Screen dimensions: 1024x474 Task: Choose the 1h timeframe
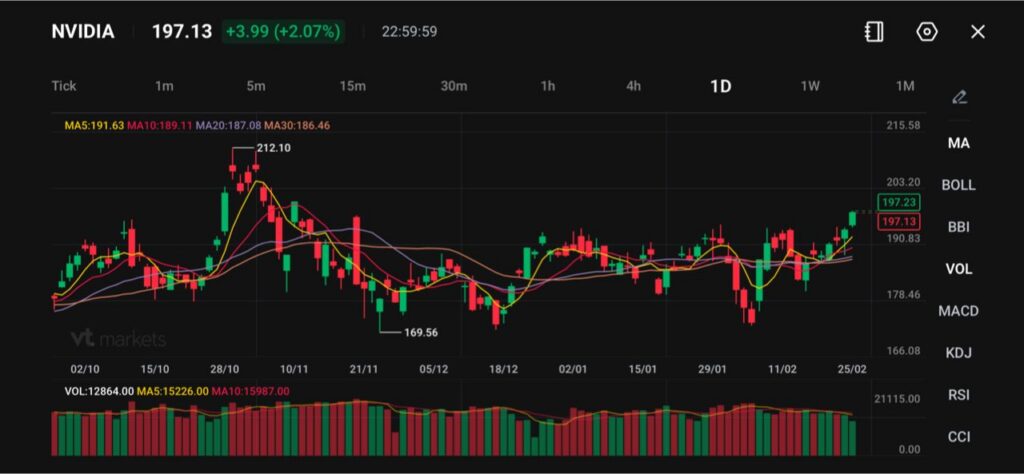pos(548,86)
